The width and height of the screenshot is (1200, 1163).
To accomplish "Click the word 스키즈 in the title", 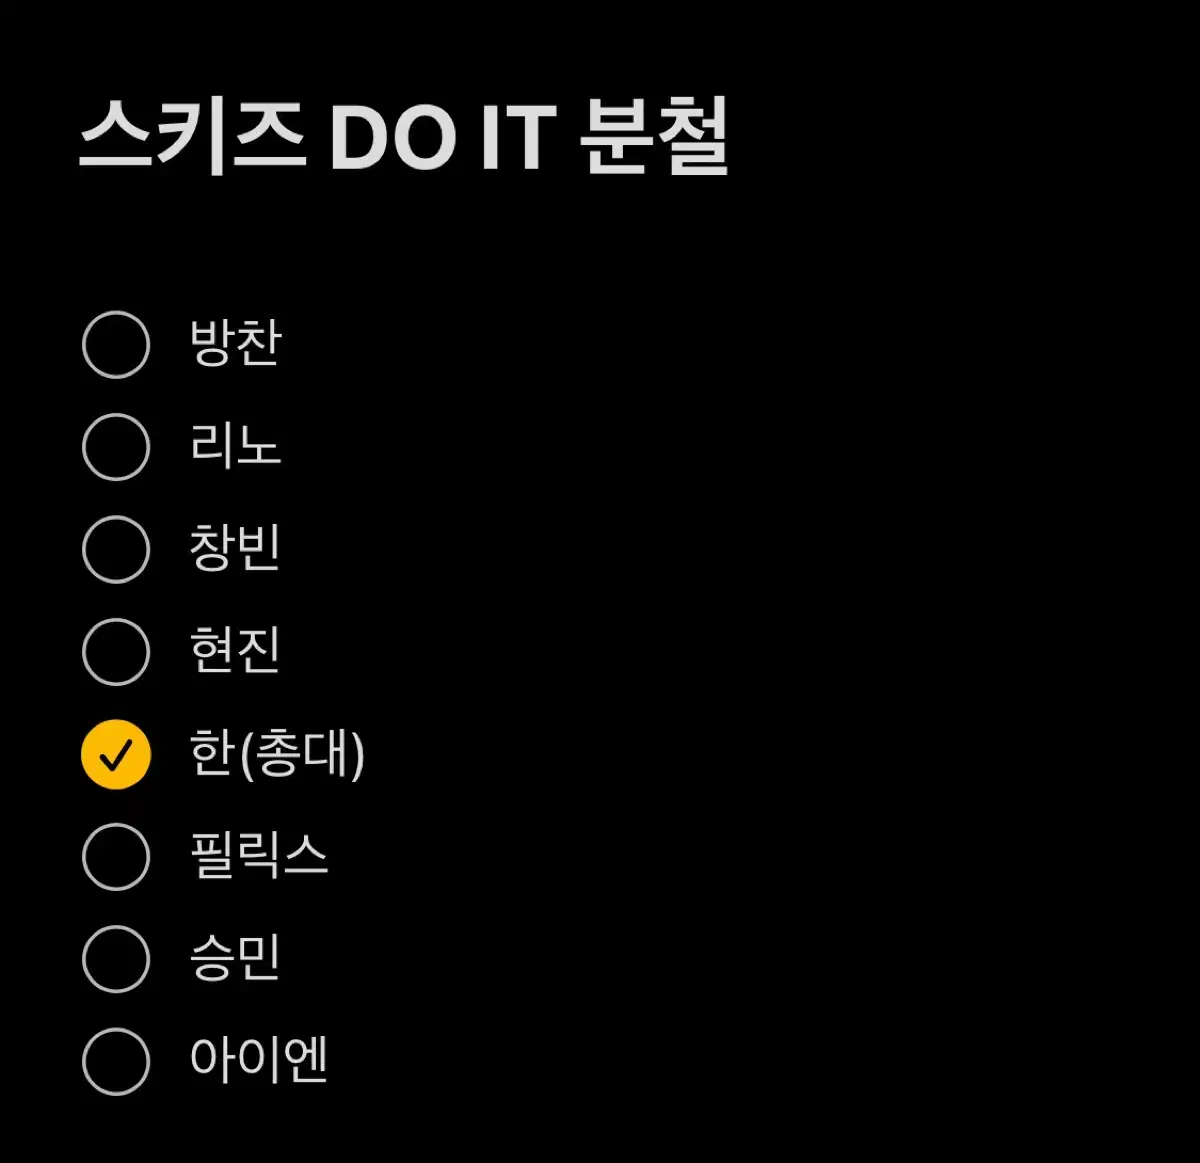I will pos(192,137).
